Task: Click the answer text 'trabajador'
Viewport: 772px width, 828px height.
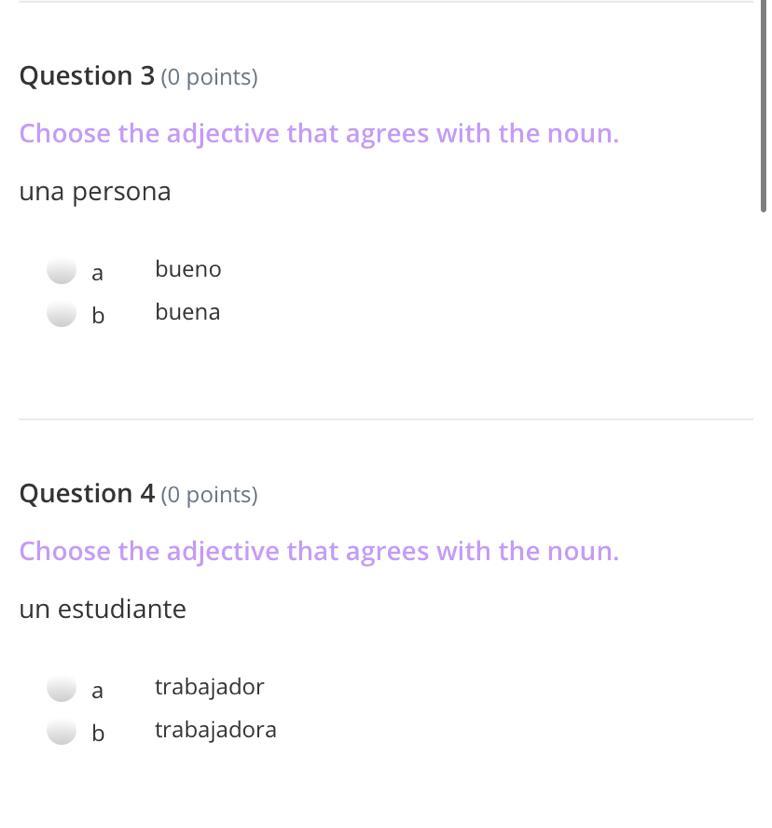Action: 209,687
